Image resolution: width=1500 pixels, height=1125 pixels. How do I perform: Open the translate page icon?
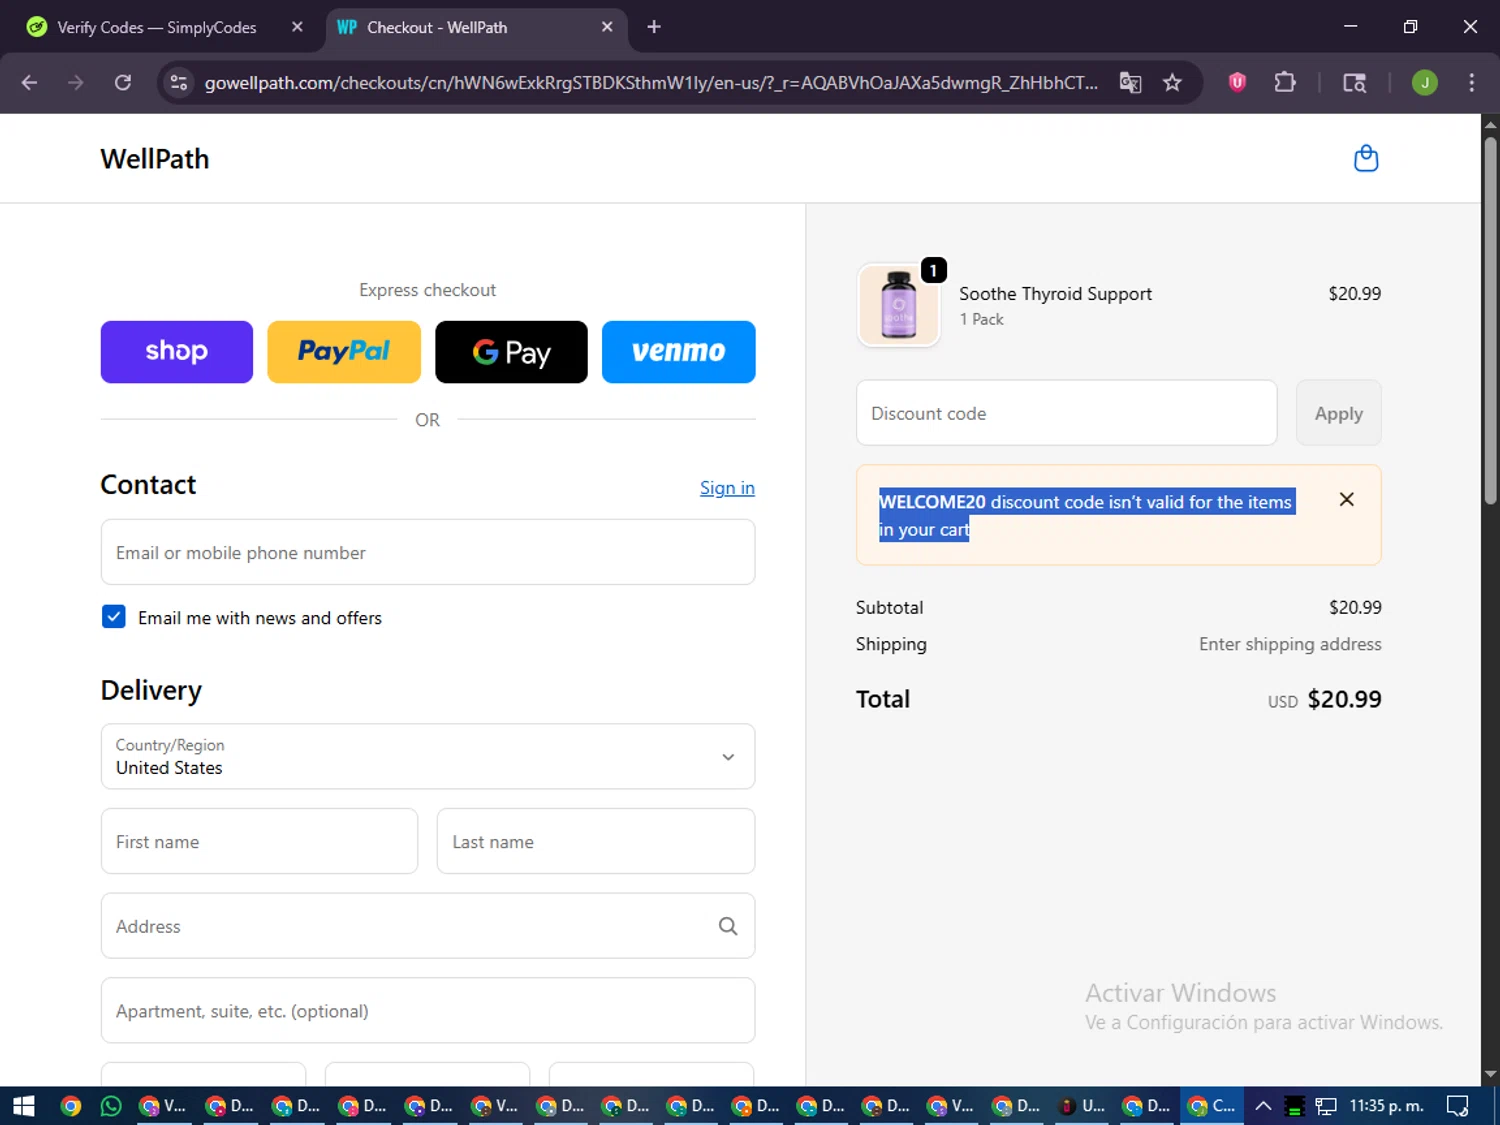click(1130, 82)
